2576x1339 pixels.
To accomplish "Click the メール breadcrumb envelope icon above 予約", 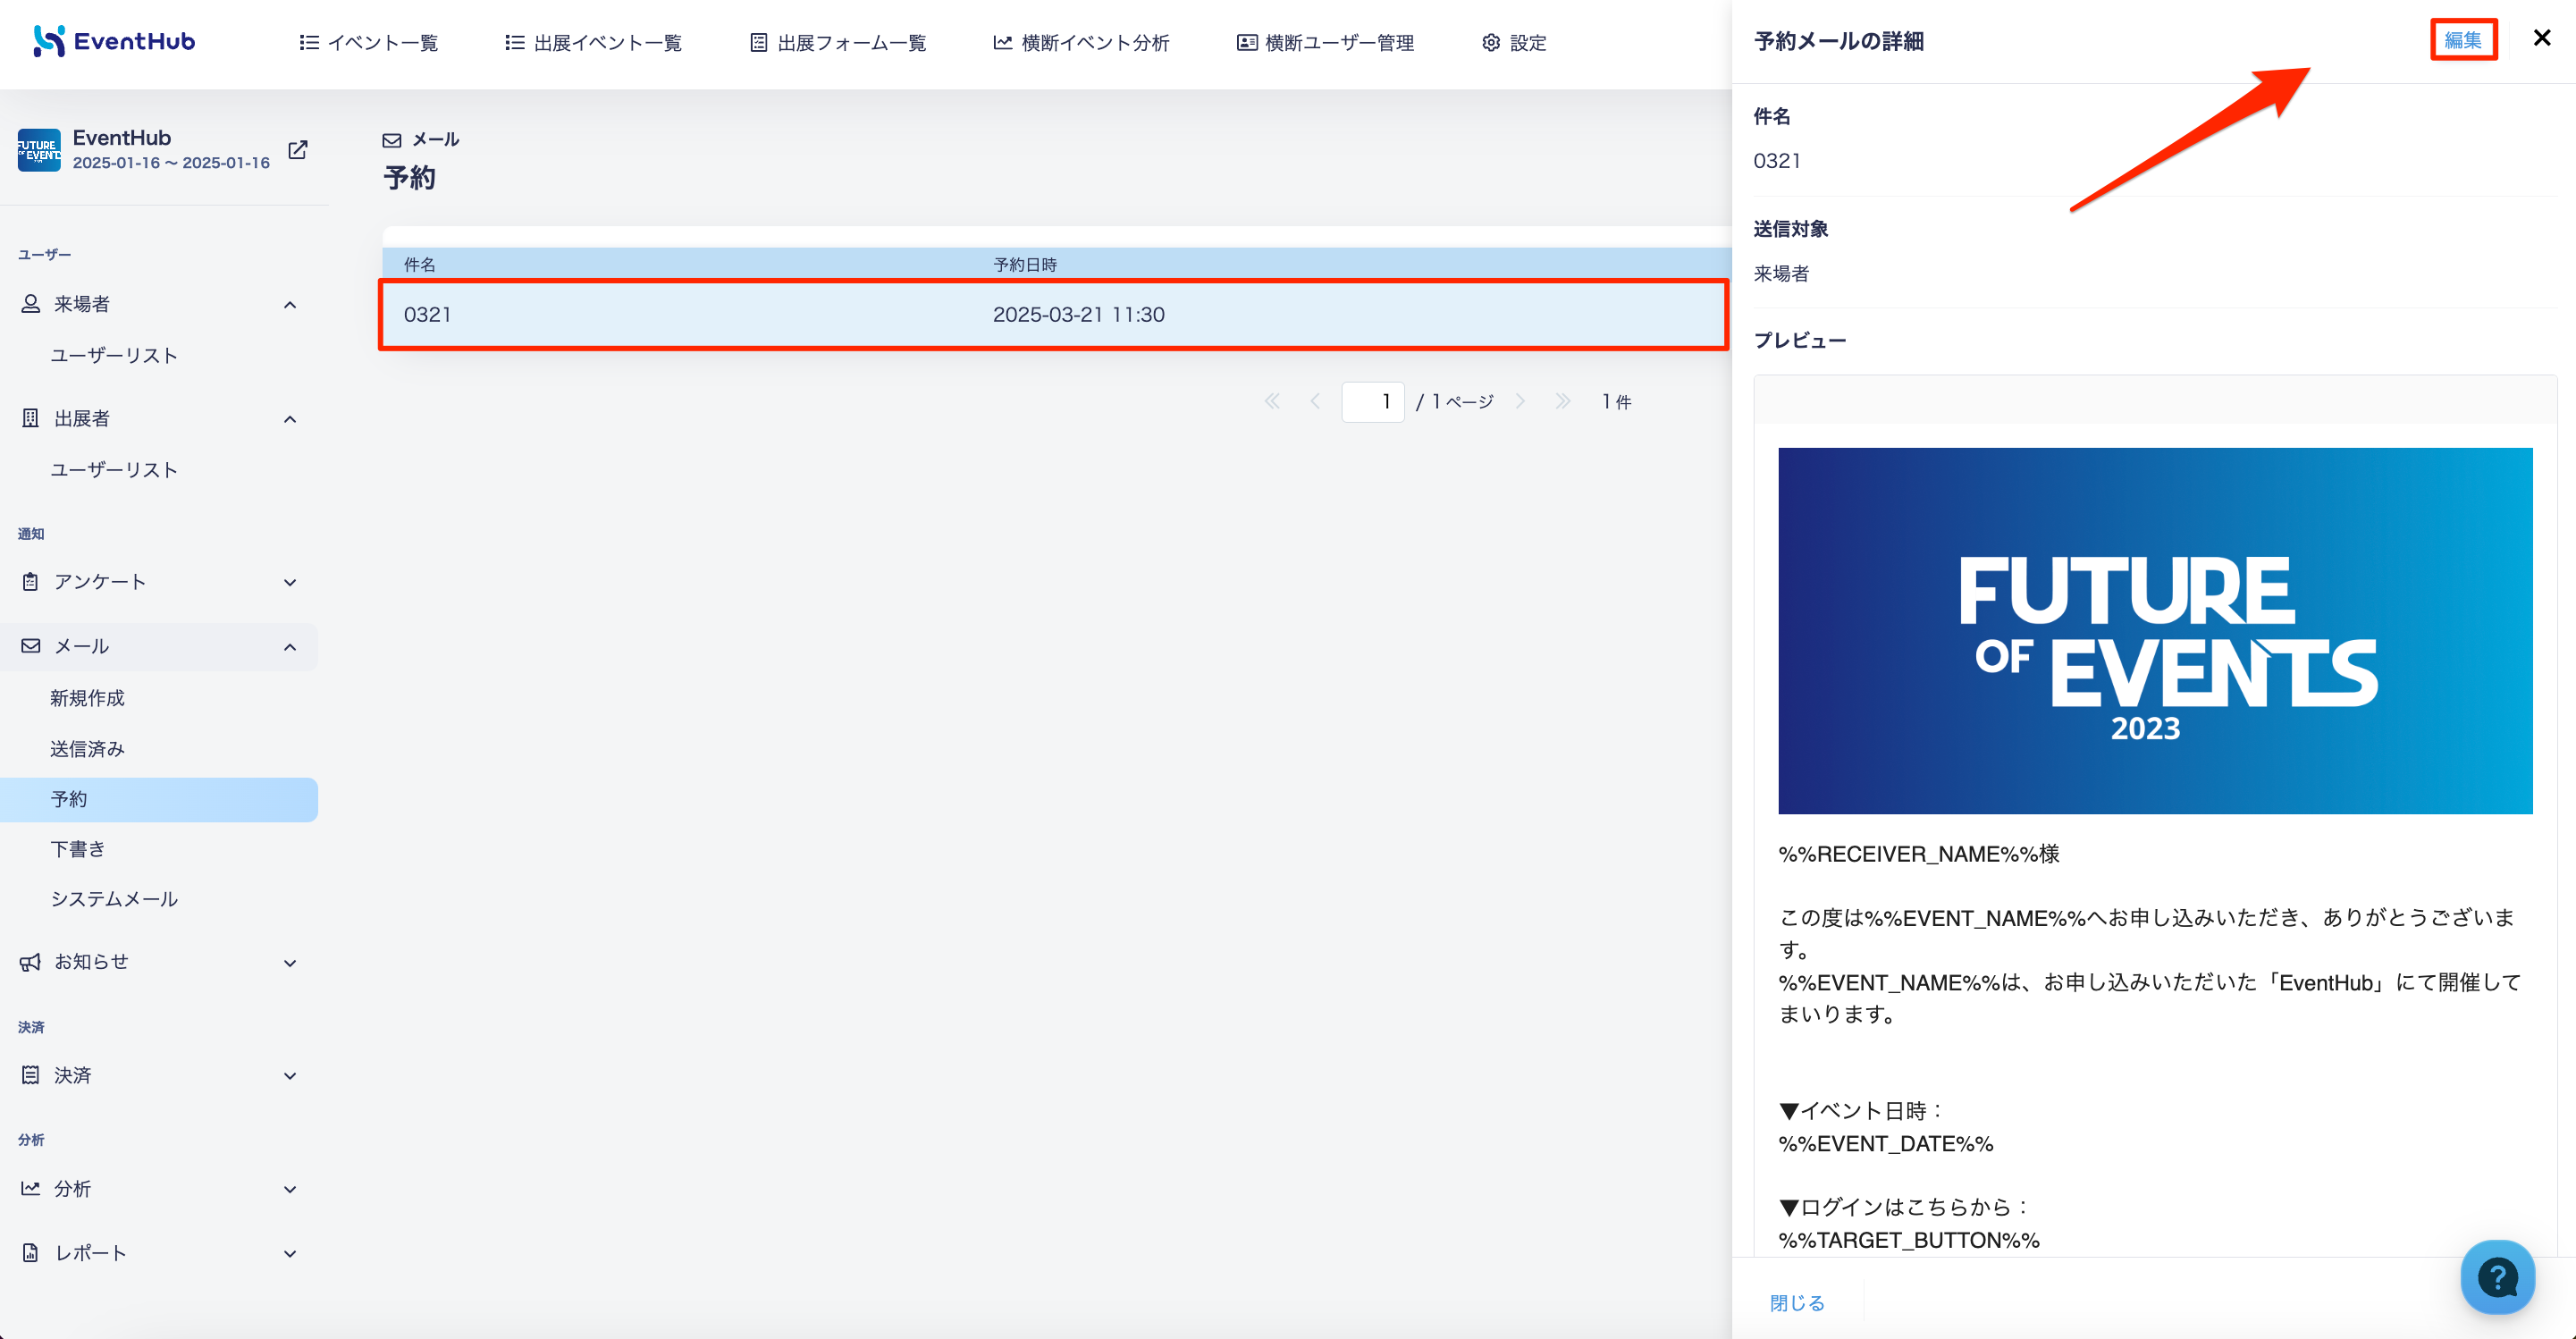I will (x=392, y=141).
